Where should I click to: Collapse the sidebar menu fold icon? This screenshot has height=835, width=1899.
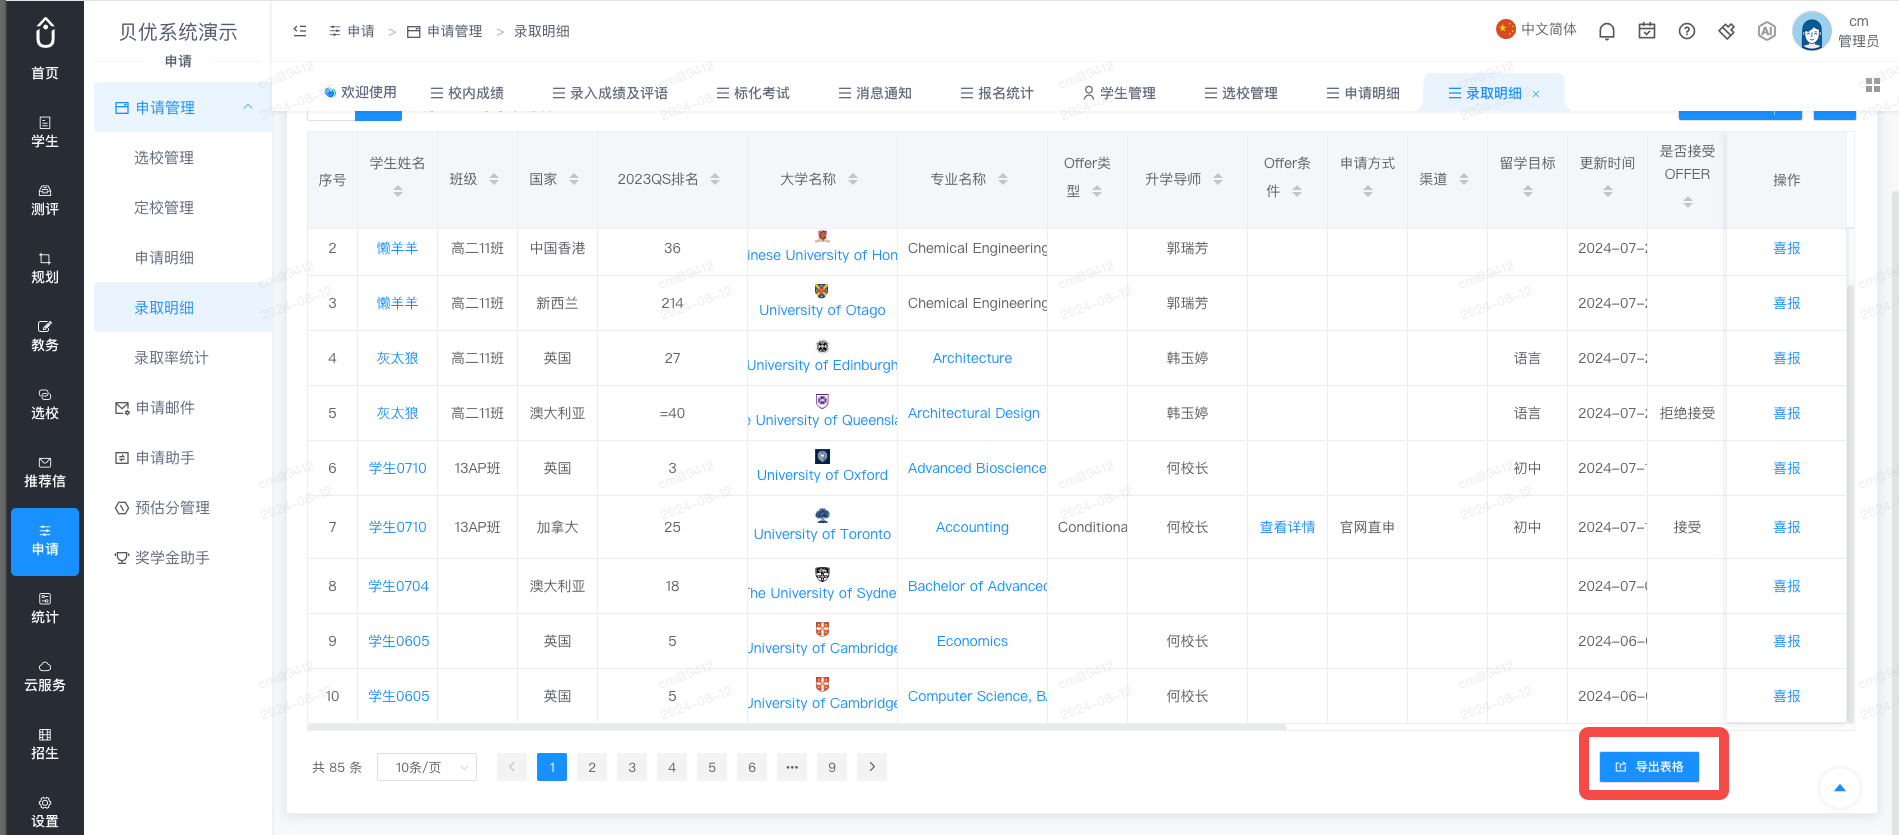(x=300, y=31)
